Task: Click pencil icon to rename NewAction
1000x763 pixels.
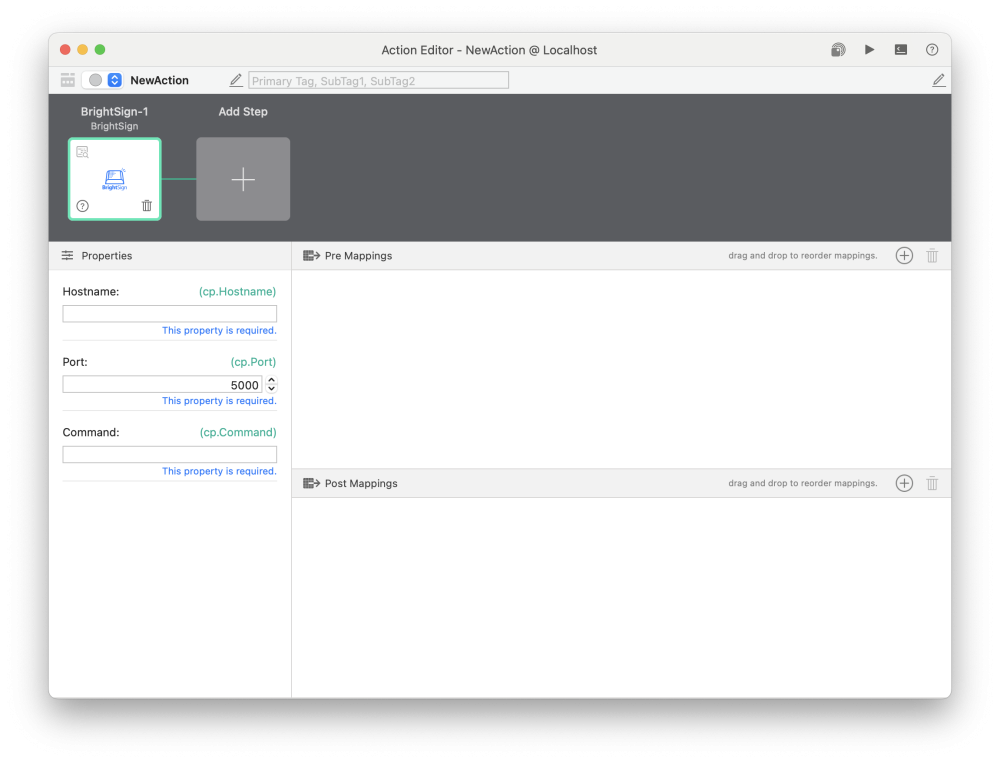Action: click(x=235, y=80)
